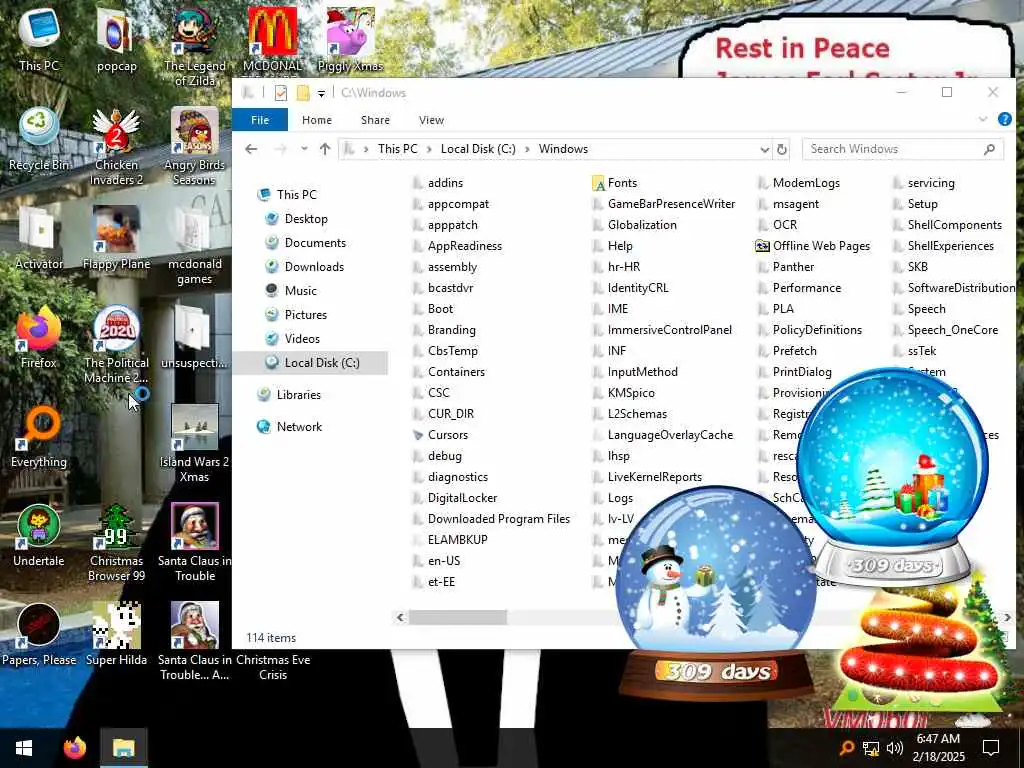Select Network in the navigation pane

299,426
